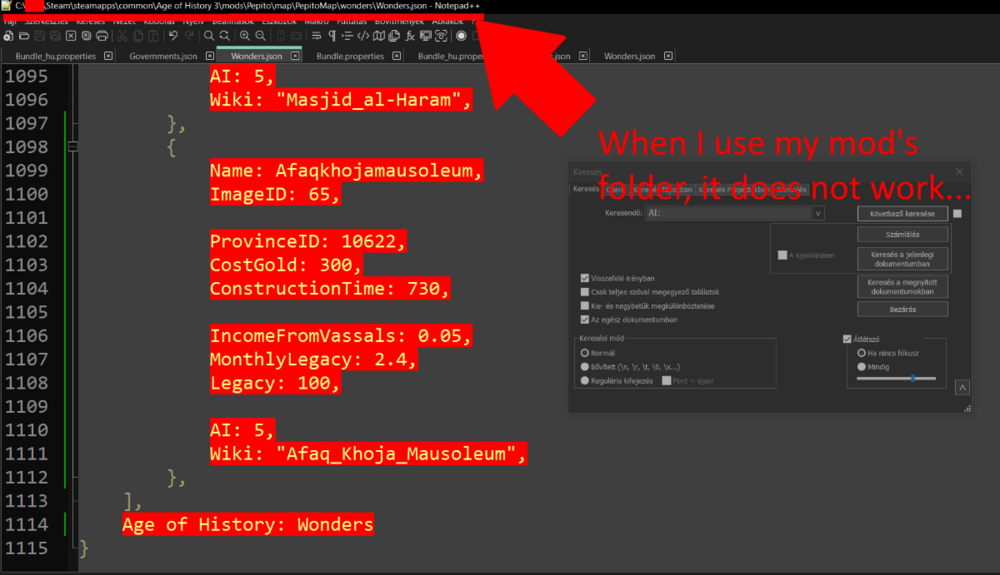Enable Kis- és nagybetűk megkülönböztetése checkbox

pyautogui.click(x=585, y=306)
